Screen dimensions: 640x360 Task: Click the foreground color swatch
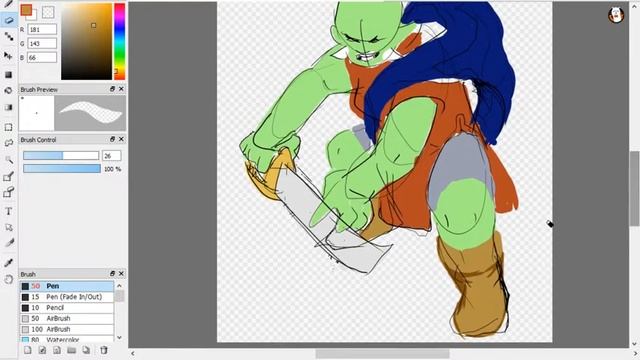tap(26, 10)
